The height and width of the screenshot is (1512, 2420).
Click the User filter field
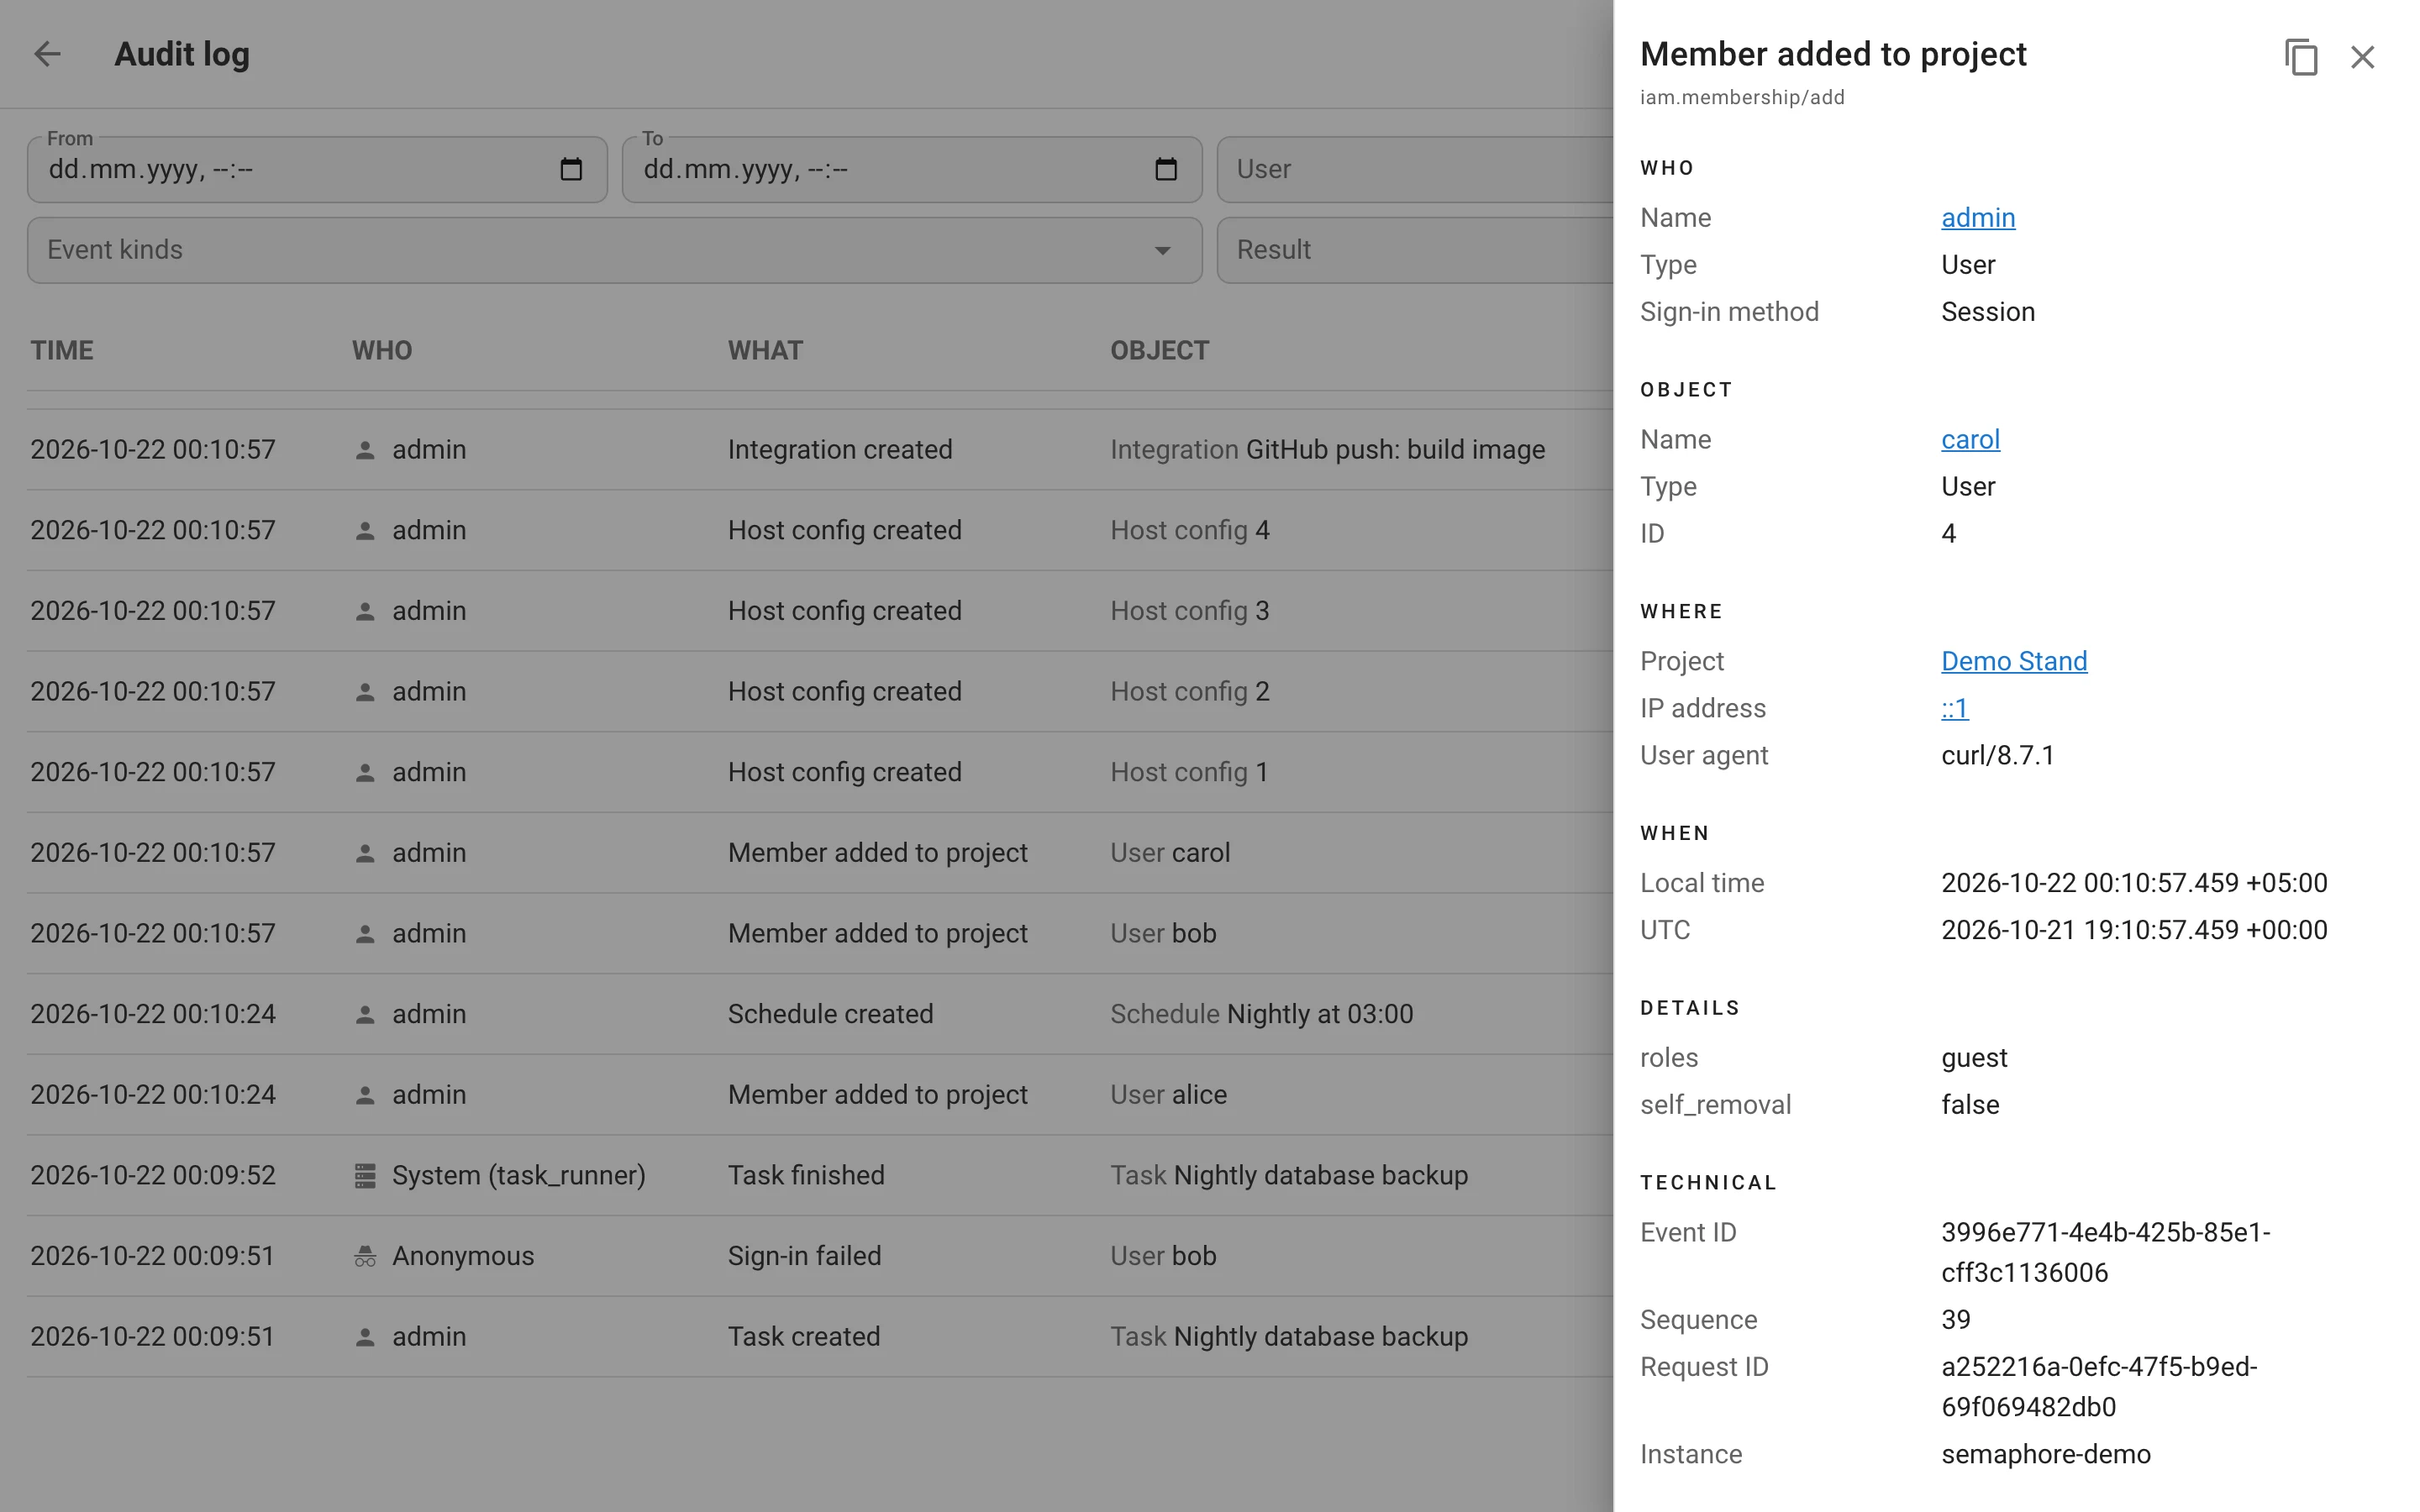pos(1414,169)
